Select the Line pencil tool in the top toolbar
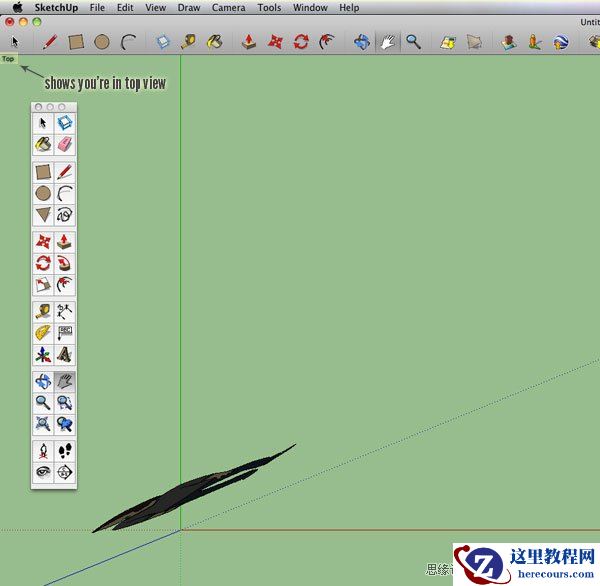 pyautogui.click(x=50, y=42)
